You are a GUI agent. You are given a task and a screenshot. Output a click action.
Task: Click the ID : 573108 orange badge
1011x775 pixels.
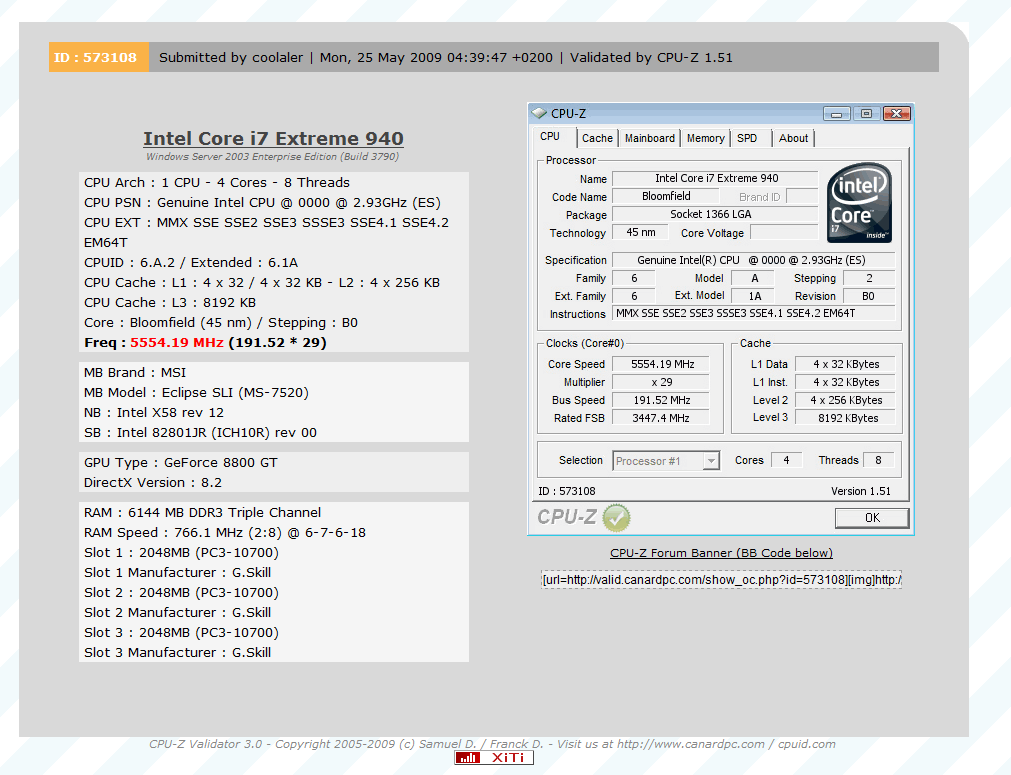(x=99, y=57)
